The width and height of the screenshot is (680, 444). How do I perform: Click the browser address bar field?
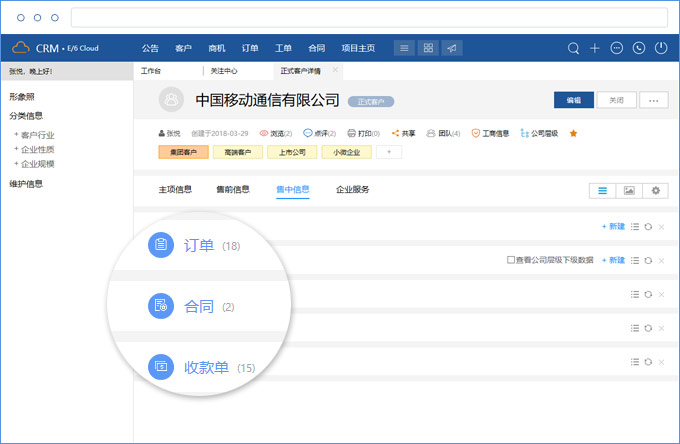369,18
